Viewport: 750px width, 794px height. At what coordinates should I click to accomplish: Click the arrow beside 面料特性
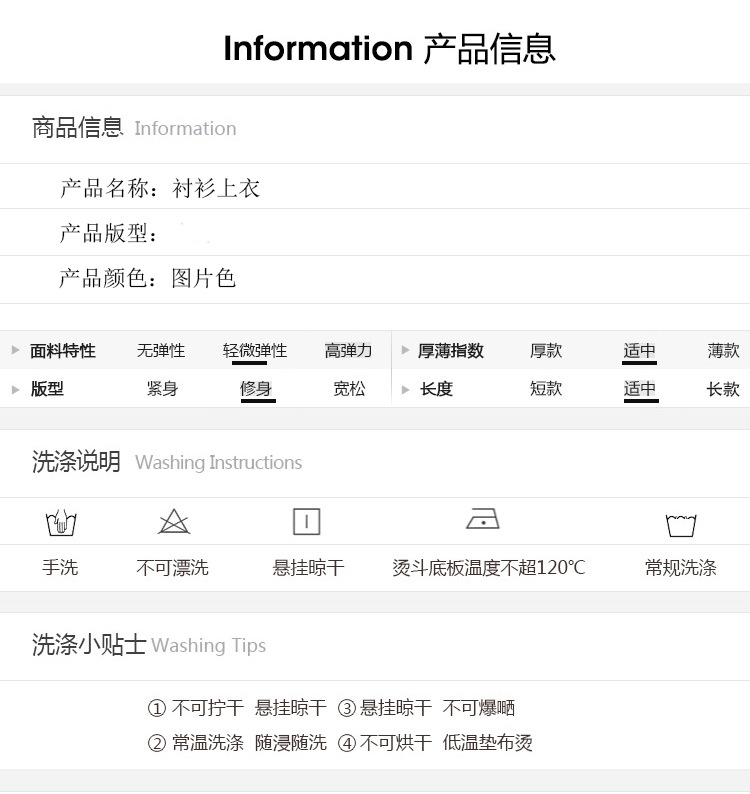[x=15, y=350]
